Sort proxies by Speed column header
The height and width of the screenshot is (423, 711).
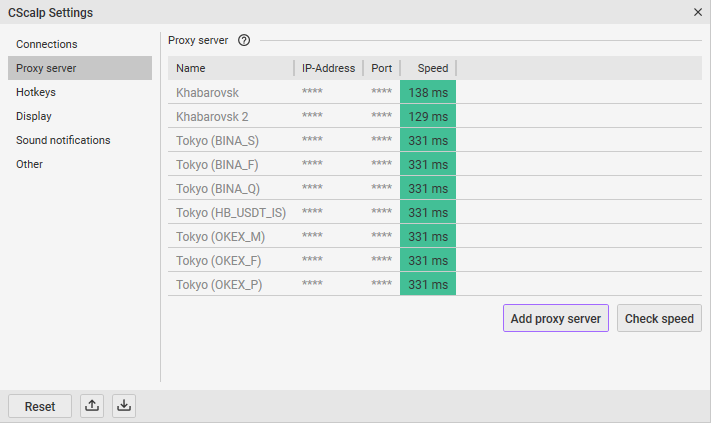[x=432, y=68]
